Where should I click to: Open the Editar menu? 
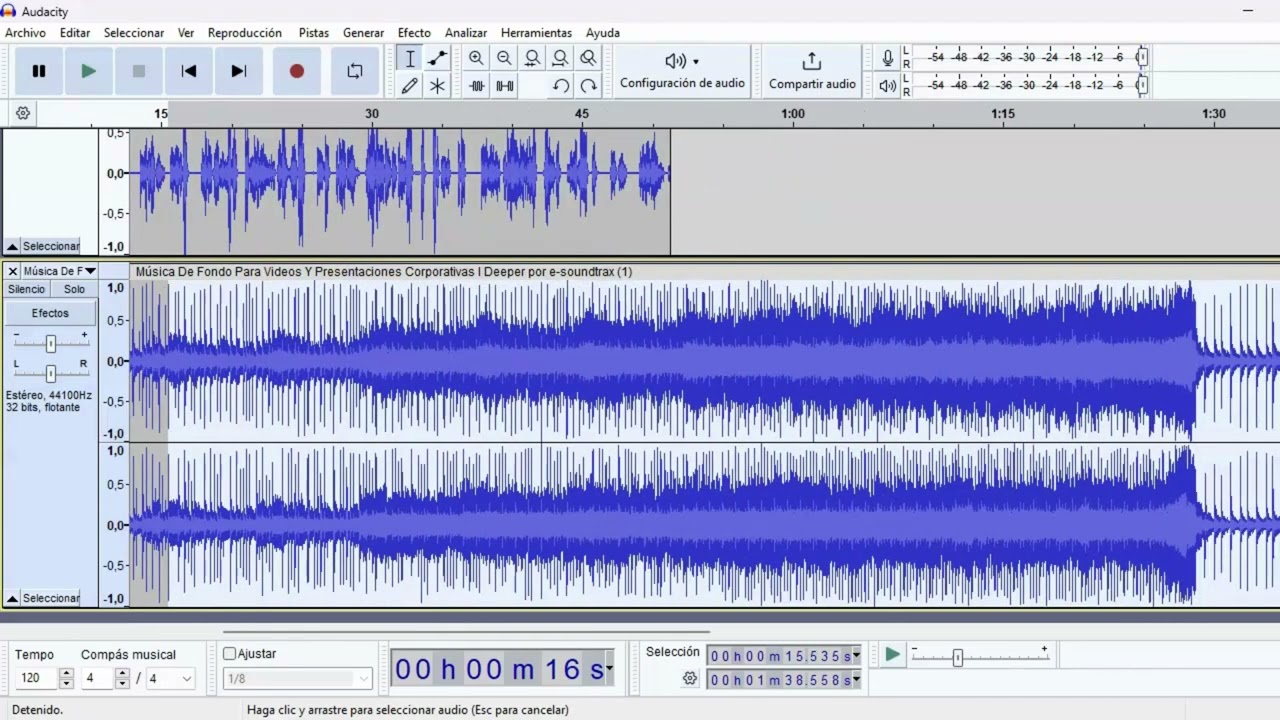[x=75, y=33]
